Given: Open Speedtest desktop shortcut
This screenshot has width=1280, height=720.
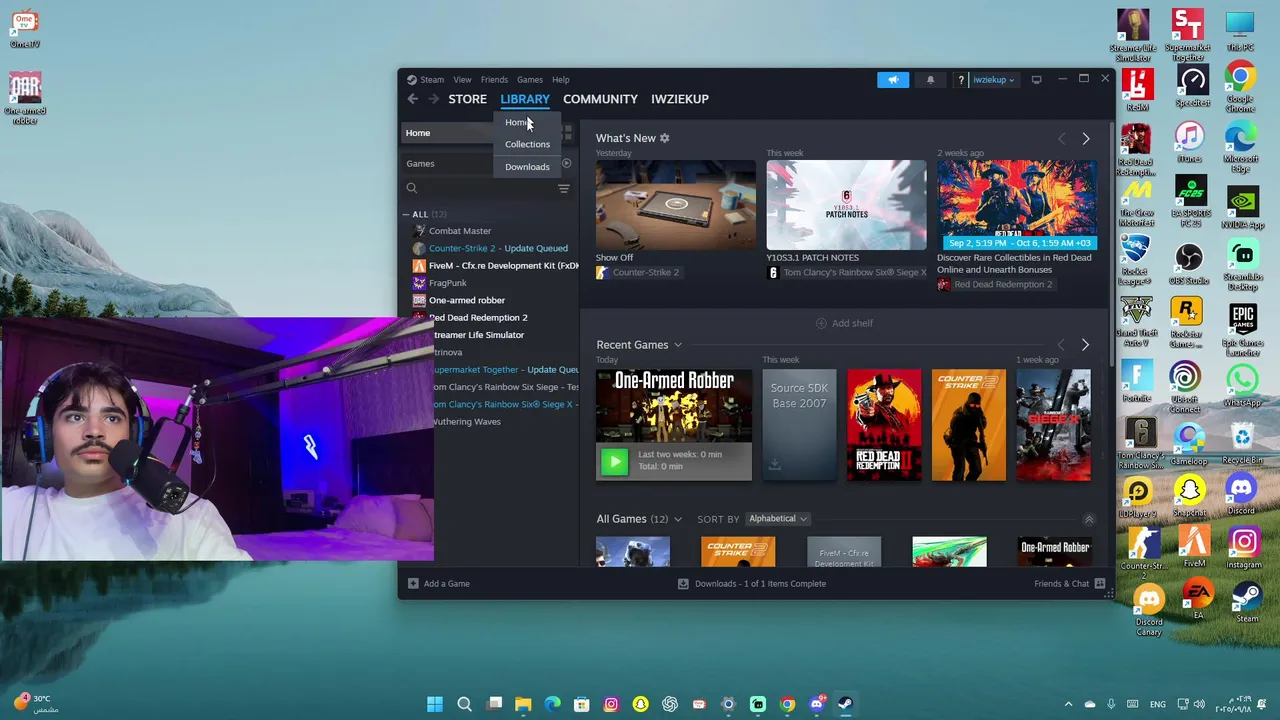Looking at the screenshot, I should pos(1192,85).
